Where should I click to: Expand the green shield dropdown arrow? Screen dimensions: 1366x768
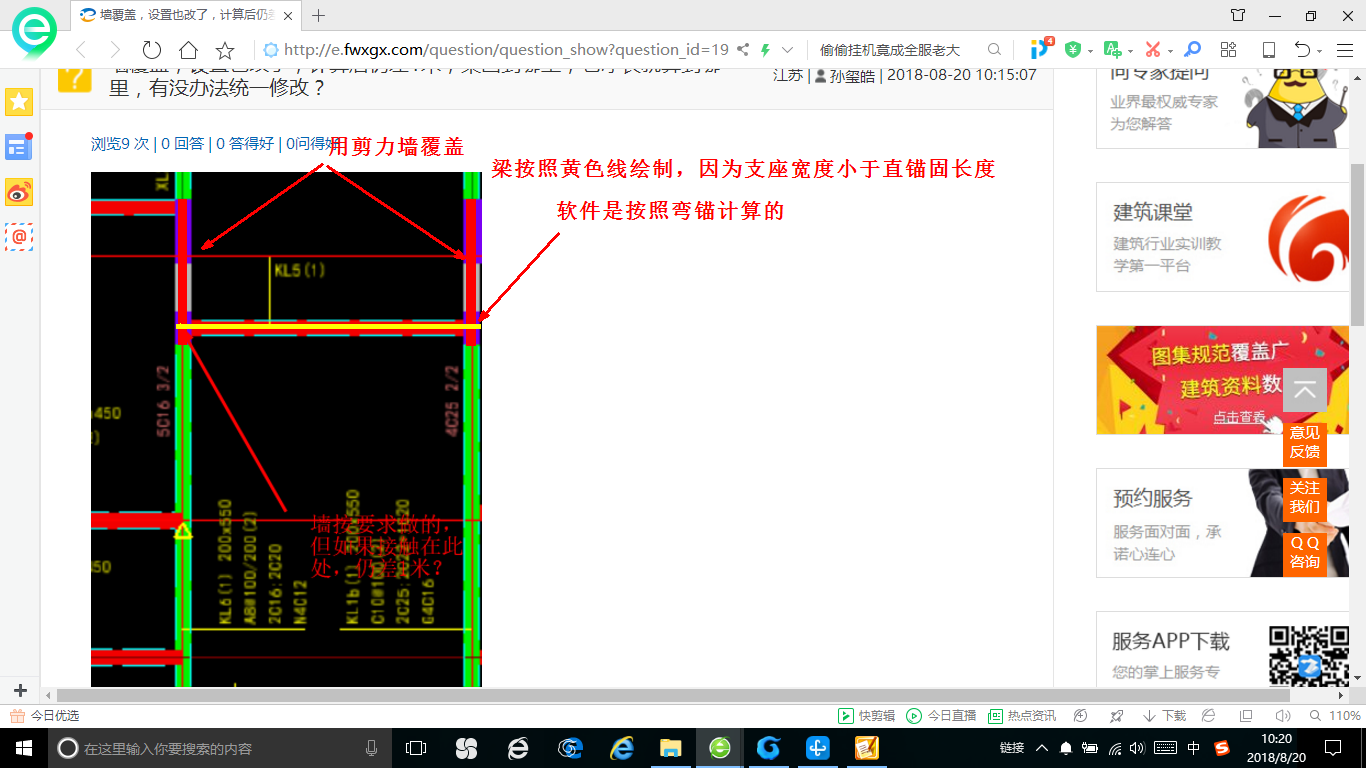pyautogui.click(x=1090, y=51)
